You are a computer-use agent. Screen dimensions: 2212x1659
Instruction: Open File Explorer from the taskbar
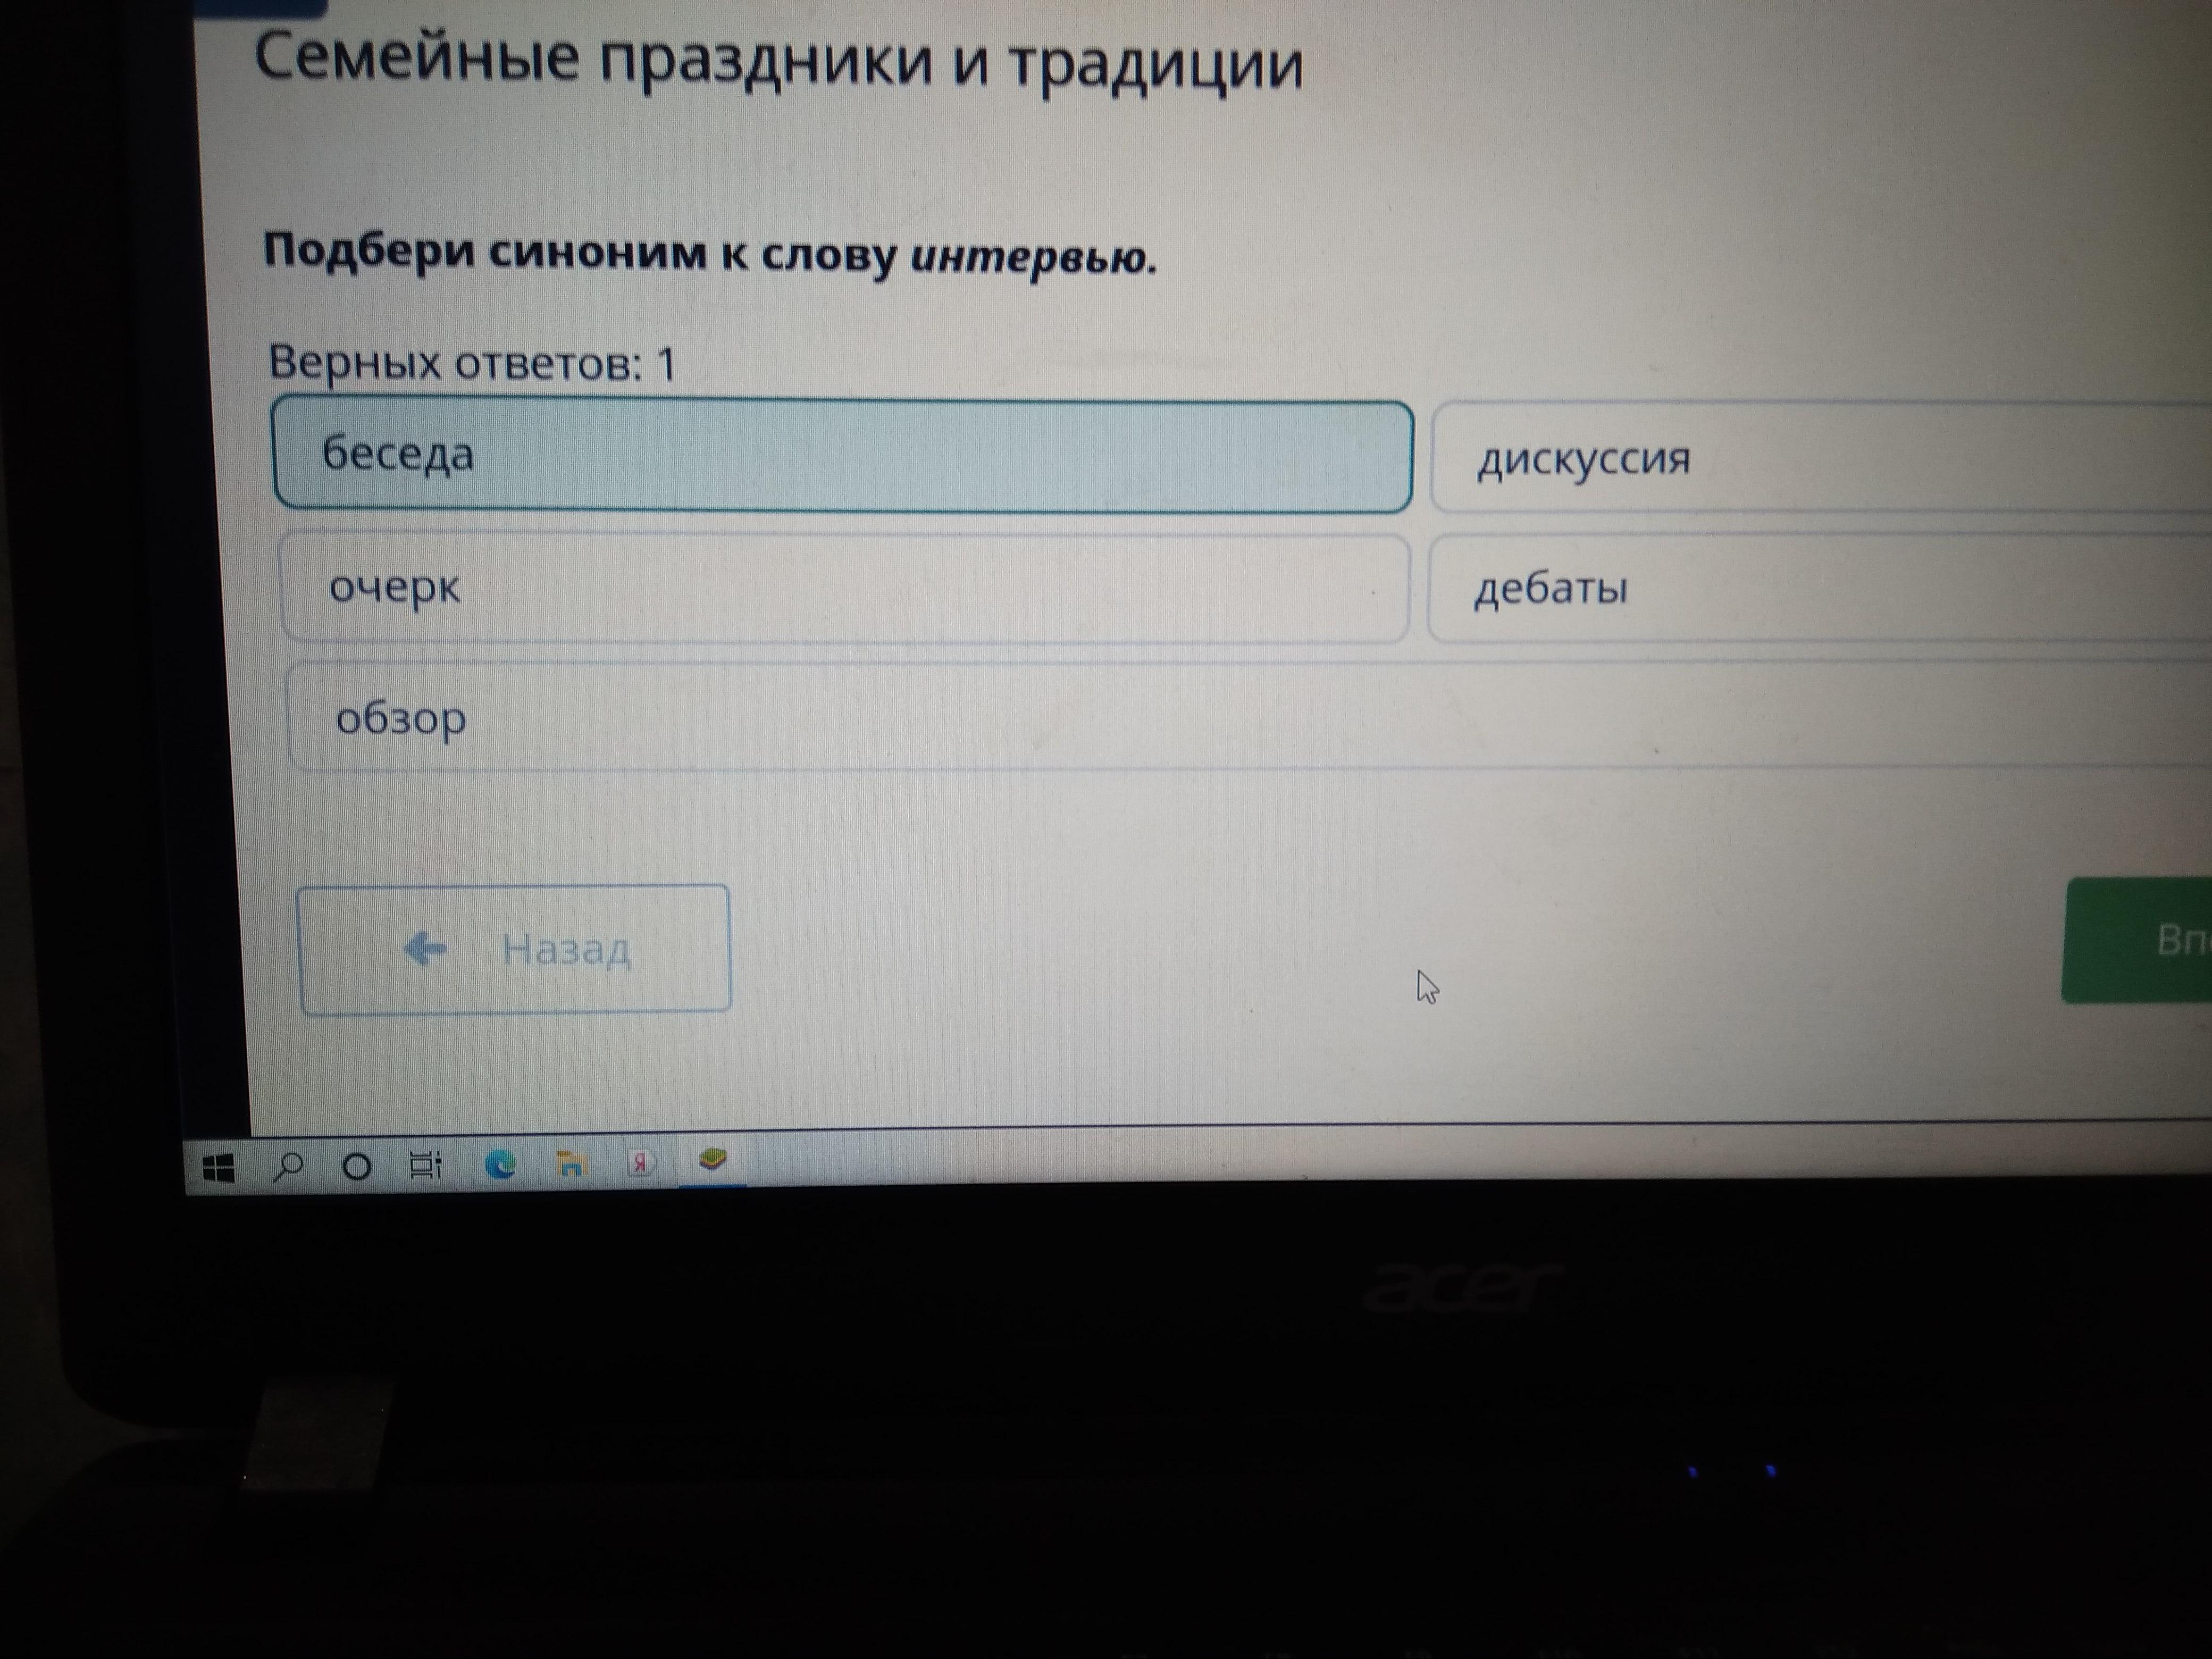[x=571, y=1163]
